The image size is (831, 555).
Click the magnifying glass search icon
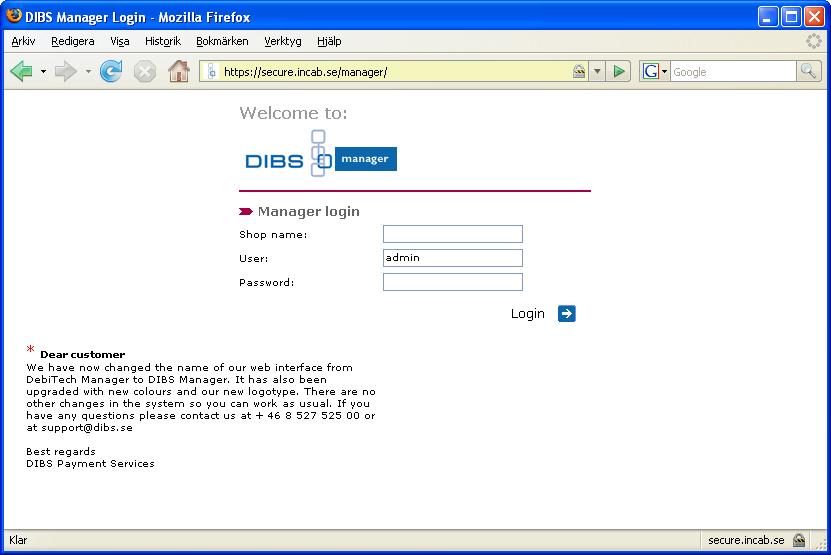coord(809,71)
